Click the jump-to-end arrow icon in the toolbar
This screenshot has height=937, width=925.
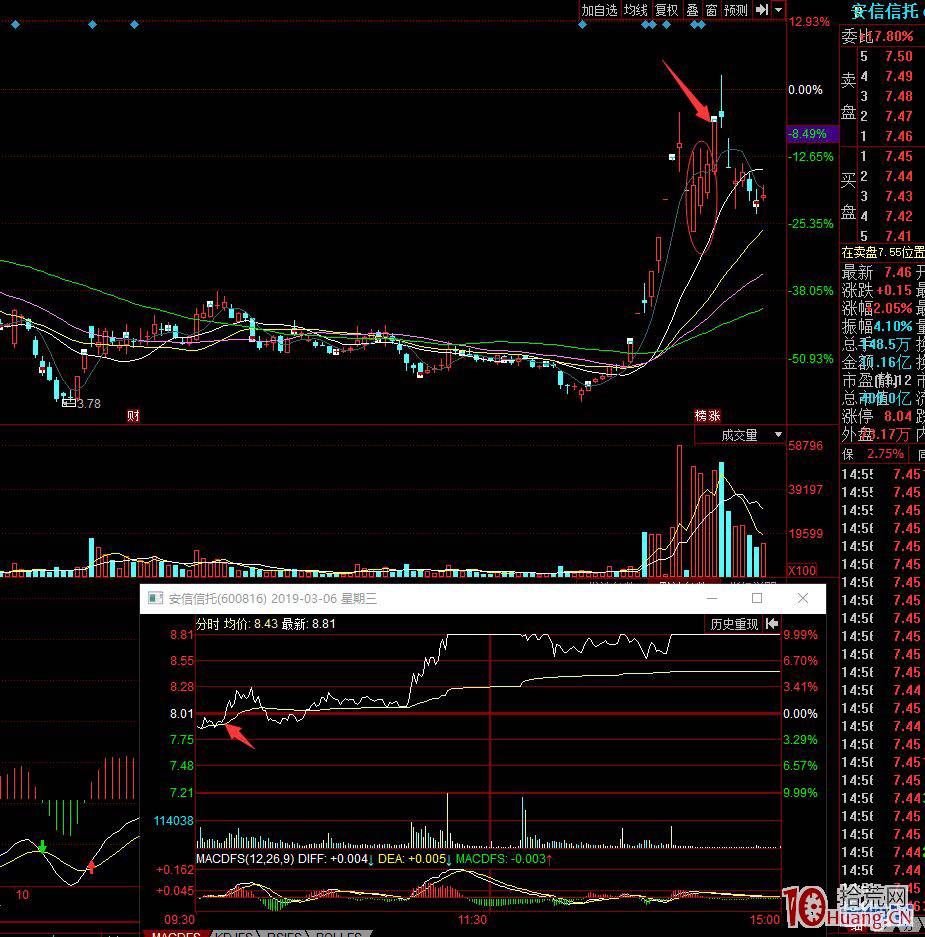pyautogui.click(x=762, y=10)
